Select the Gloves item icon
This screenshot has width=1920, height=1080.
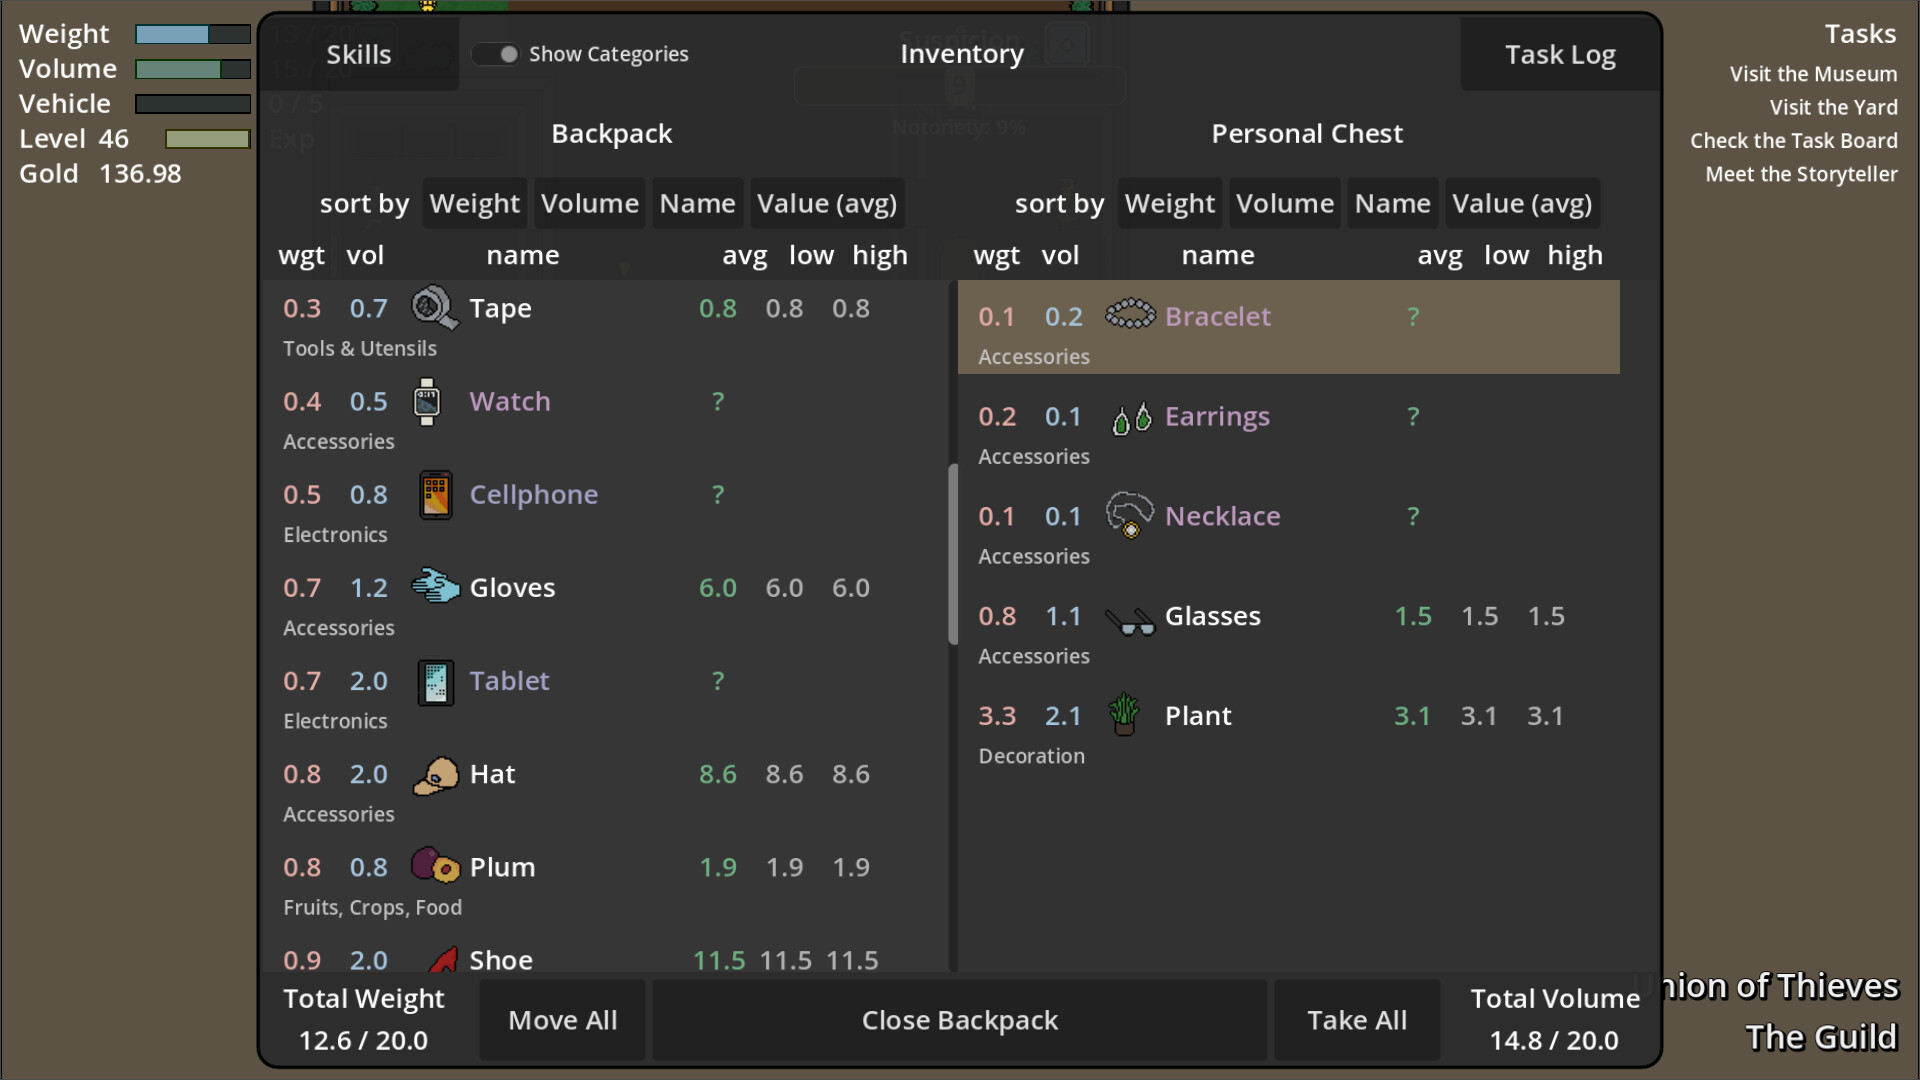point(436,587)
